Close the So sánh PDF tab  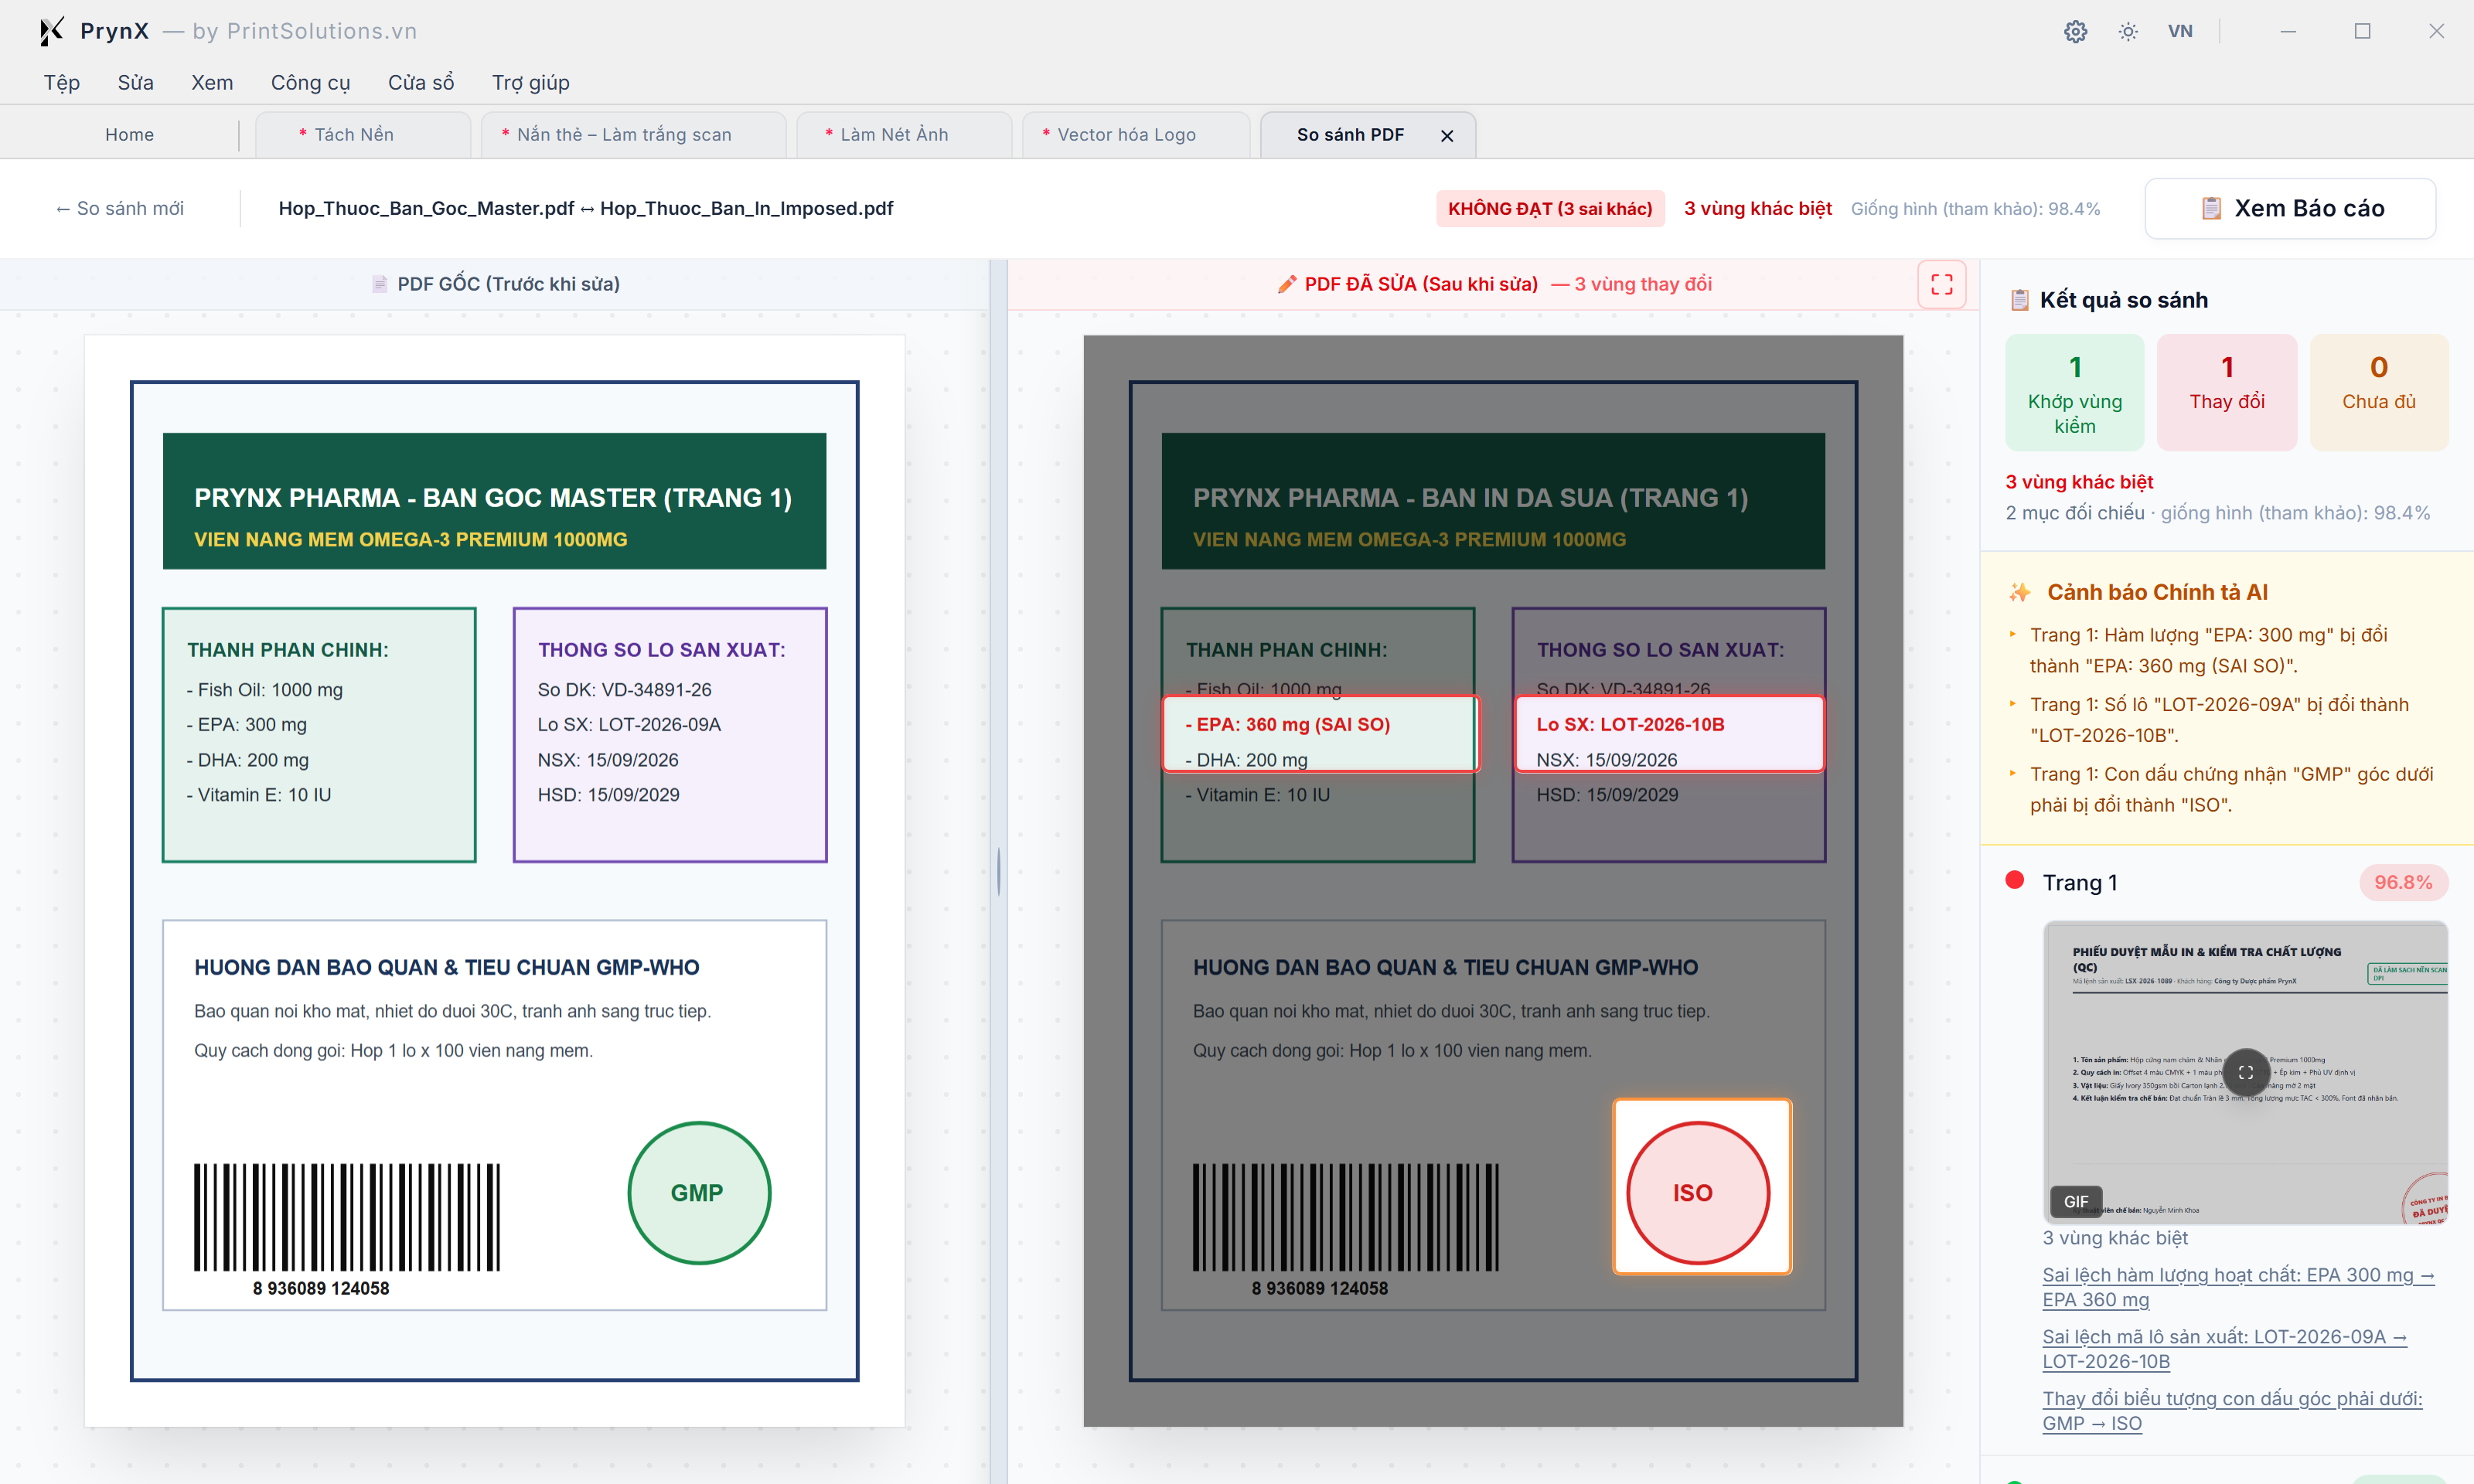[x=1447, y=135]
